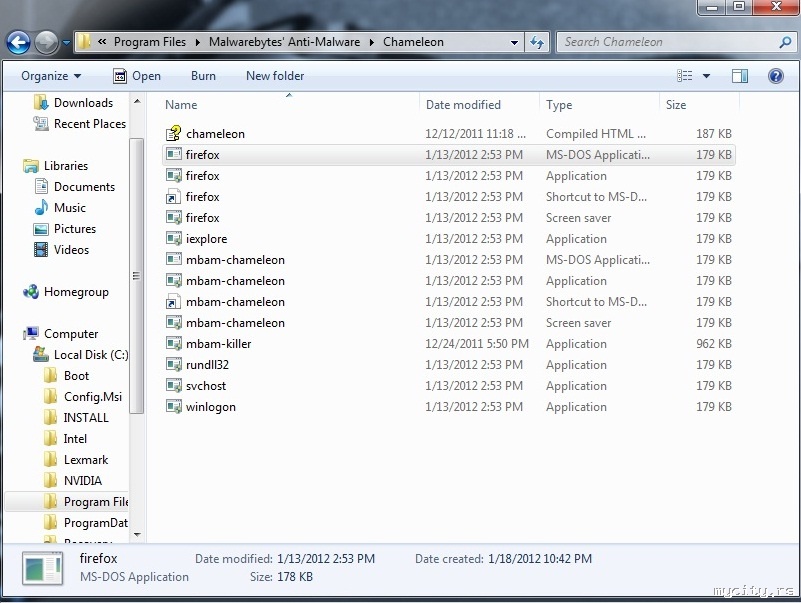This screenshot has width=801, height=603.
Task: Click the search magnifier icon
Action: click(x=785, y=42)
